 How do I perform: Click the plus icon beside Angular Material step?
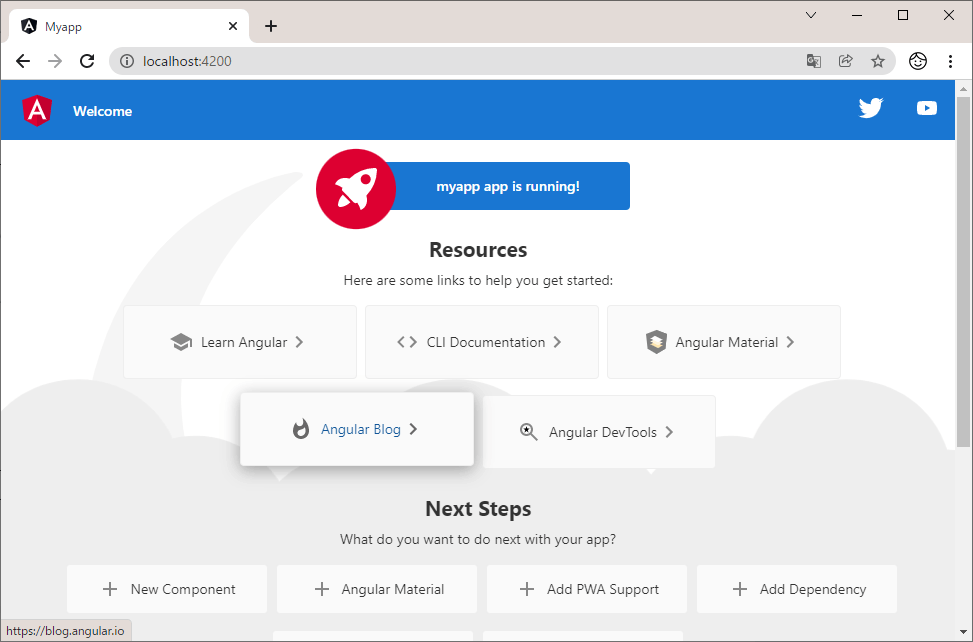(321, 589)
